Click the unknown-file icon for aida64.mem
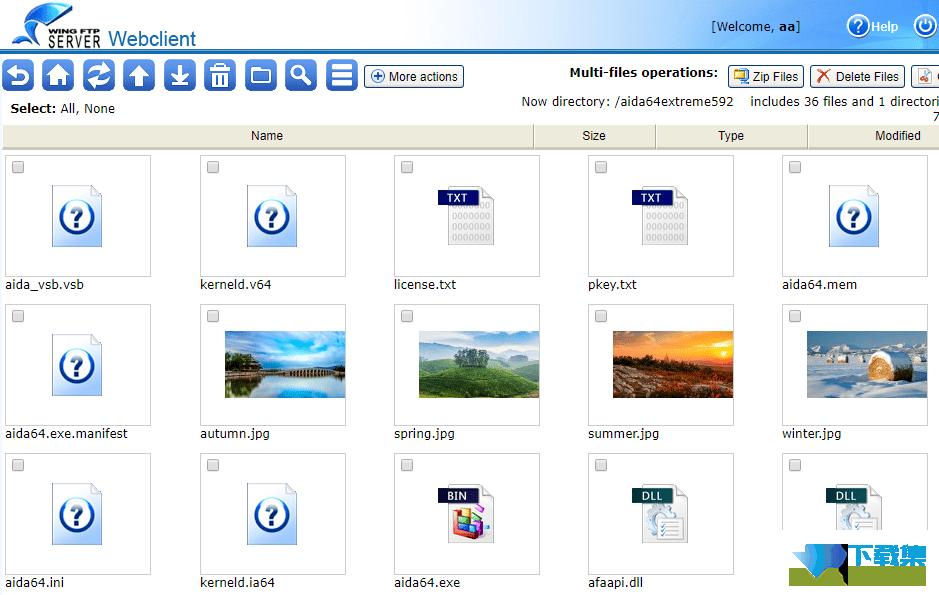The width and height of the screenshot is (939, 595). pyautogui.click(x=854, y=216)
